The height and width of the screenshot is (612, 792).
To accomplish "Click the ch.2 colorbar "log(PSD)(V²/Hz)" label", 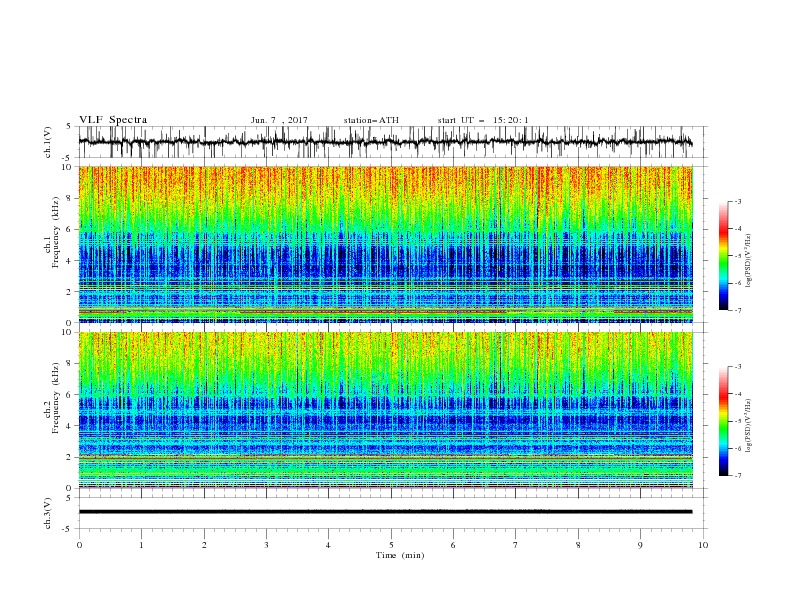I will (x=749, y=426).
